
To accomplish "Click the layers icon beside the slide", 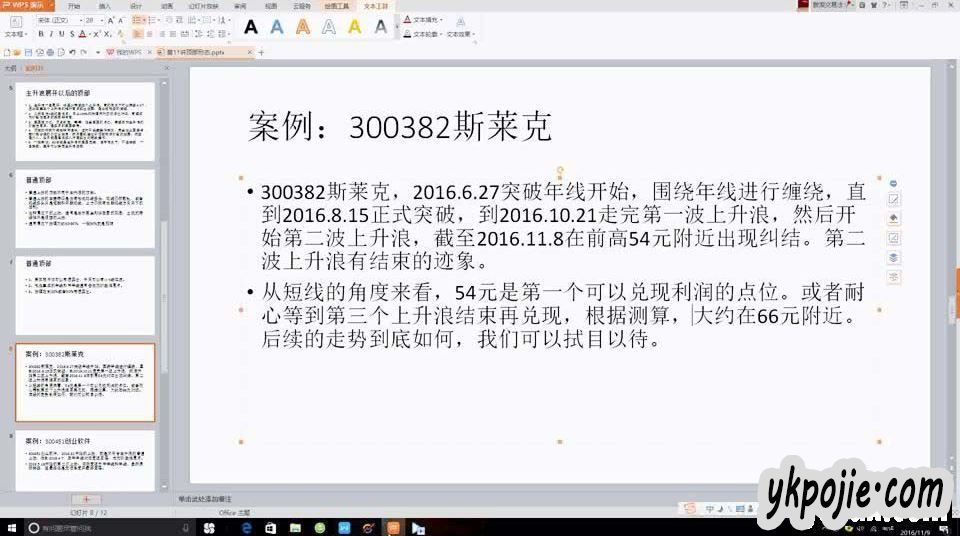I will click(x=894, y=257).
